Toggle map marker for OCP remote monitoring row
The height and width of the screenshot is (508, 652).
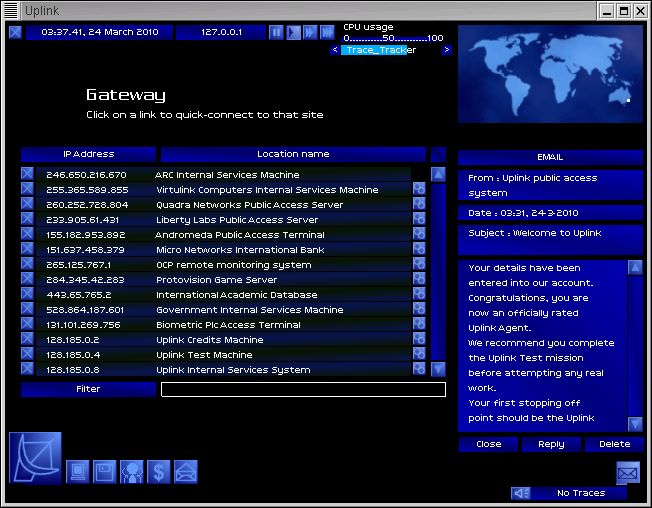(x=419, y=264)
